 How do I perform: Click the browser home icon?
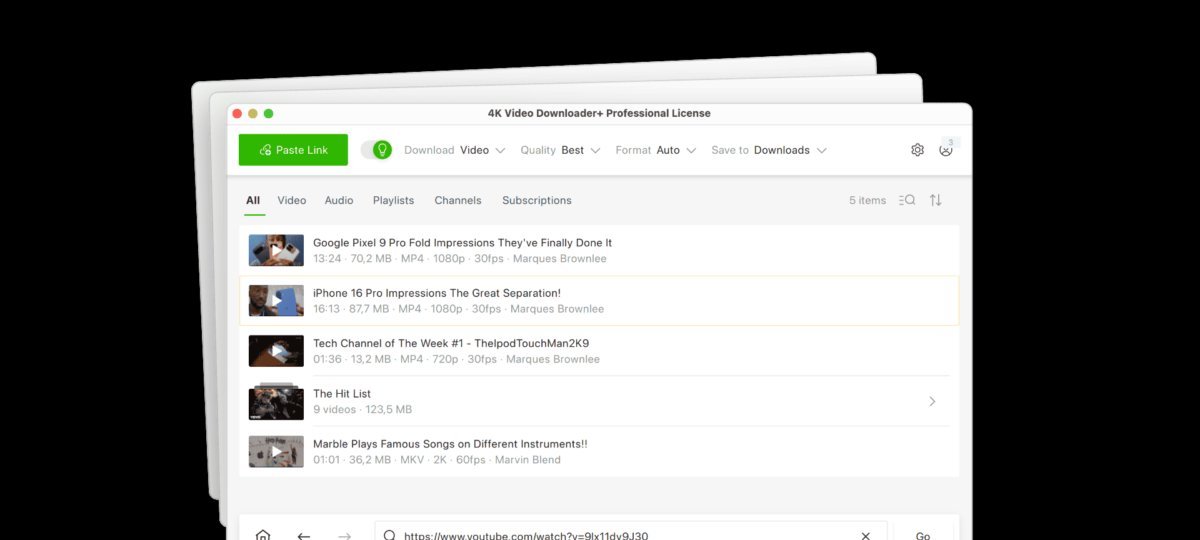coord(263,536)
